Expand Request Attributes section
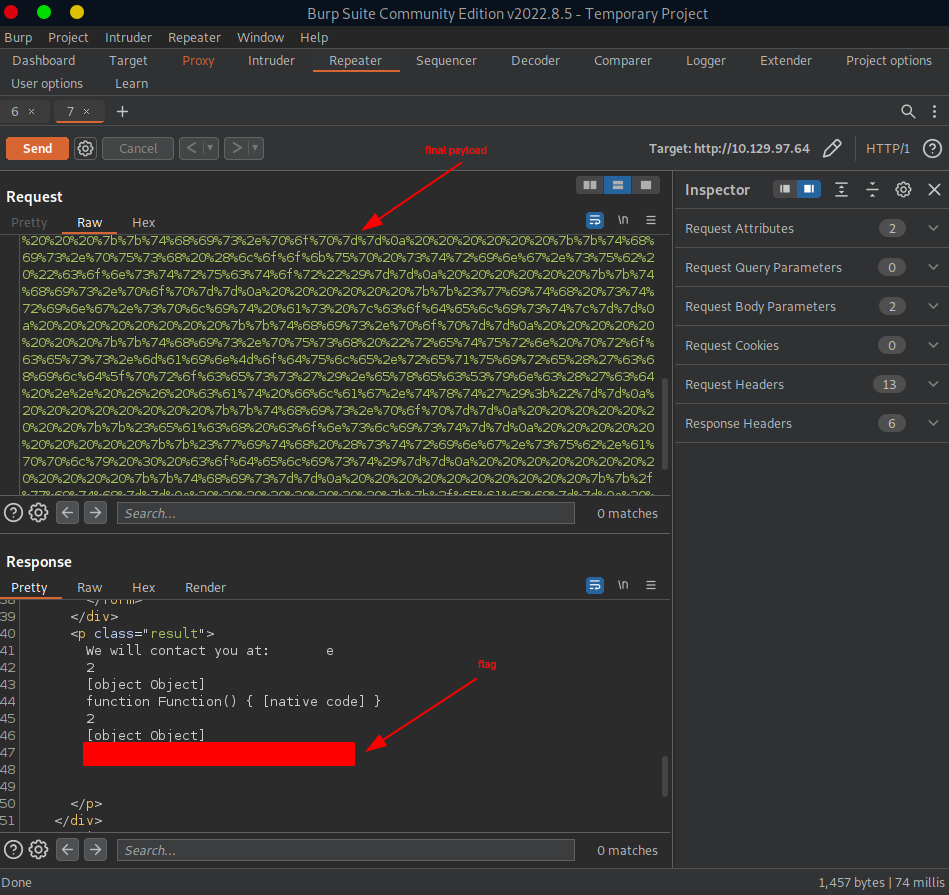 (933, 228)
